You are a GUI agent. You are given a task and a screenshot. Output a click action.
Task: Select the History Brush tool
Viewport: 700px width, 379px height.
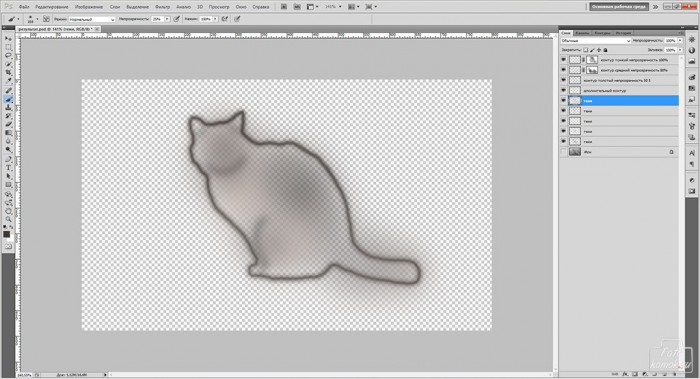pyautogui.click(x=8, y=116)
